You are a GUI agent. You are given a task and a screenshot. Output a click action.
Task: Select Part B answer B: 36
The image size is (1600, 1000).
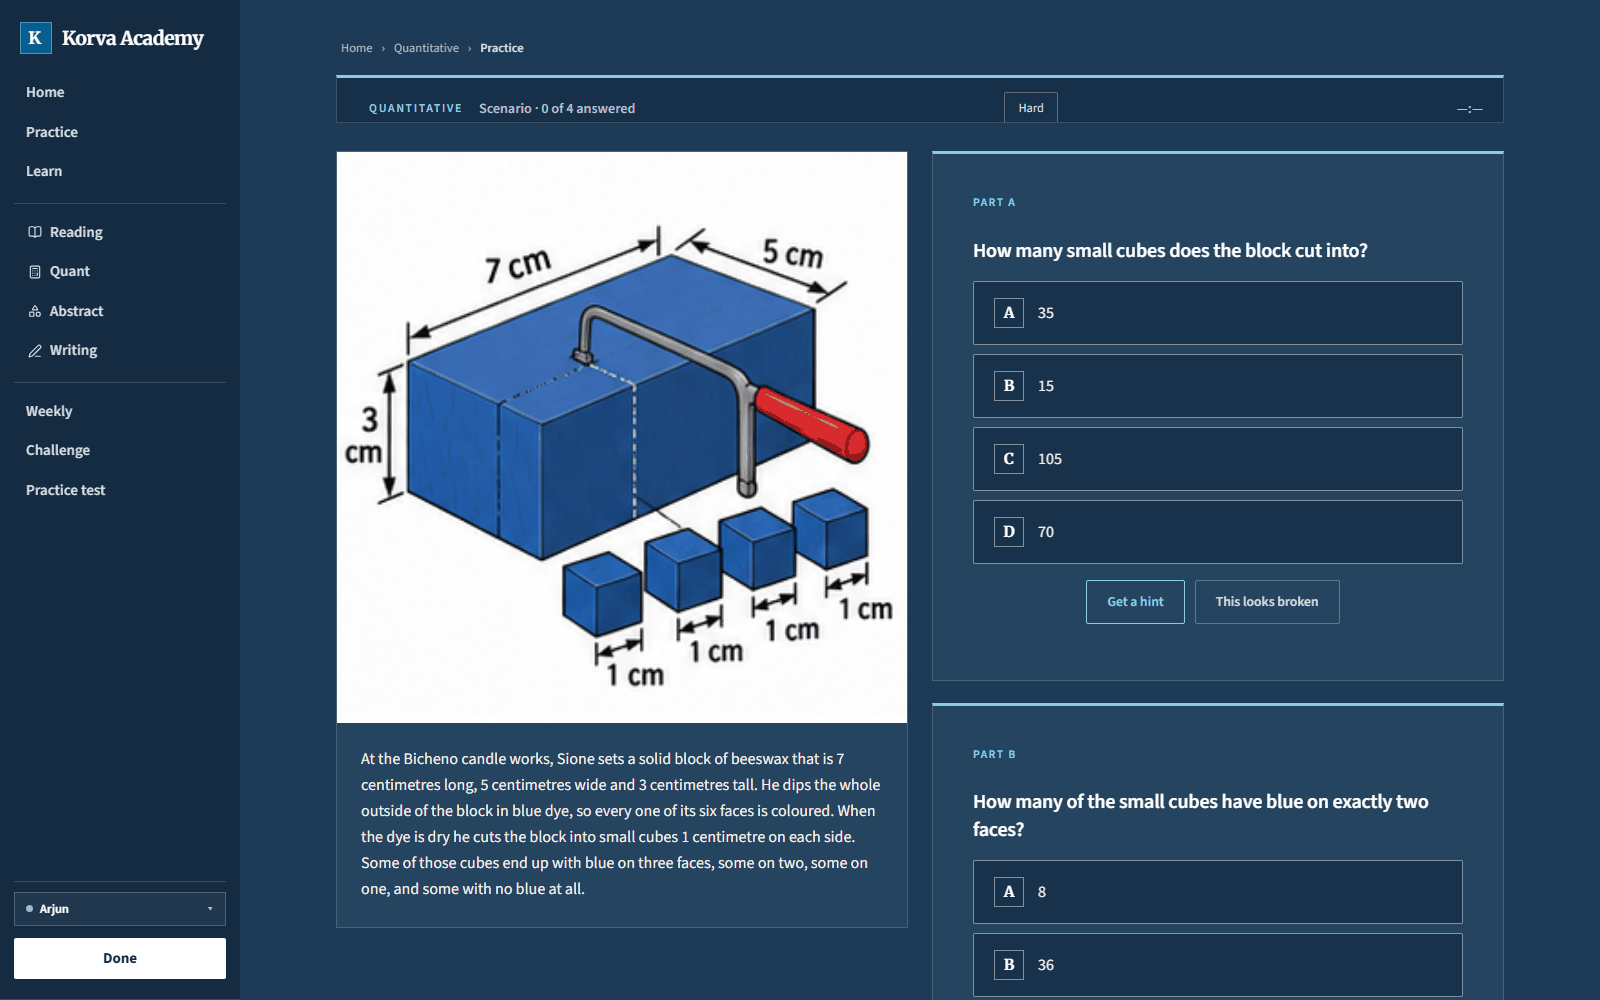click(1217, 965)
